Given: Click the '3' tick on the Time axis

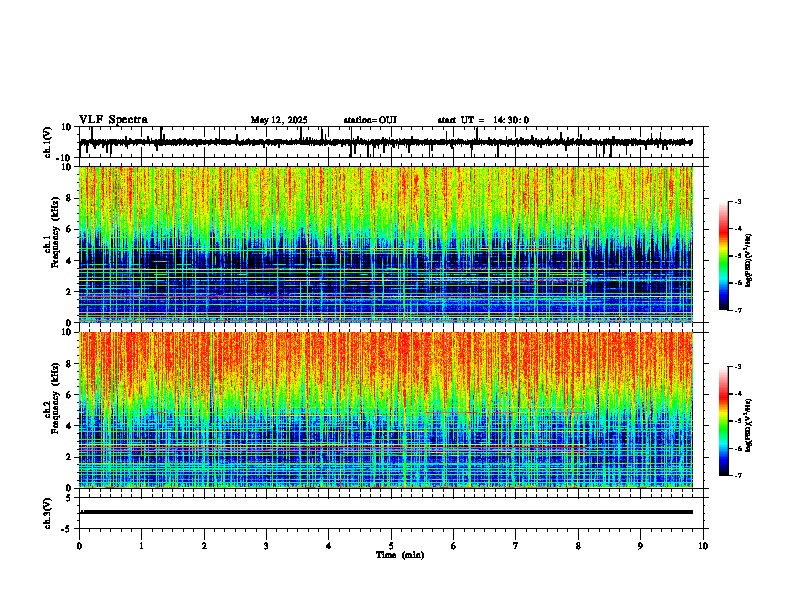Looking at the screenshot, I should 266,546.
